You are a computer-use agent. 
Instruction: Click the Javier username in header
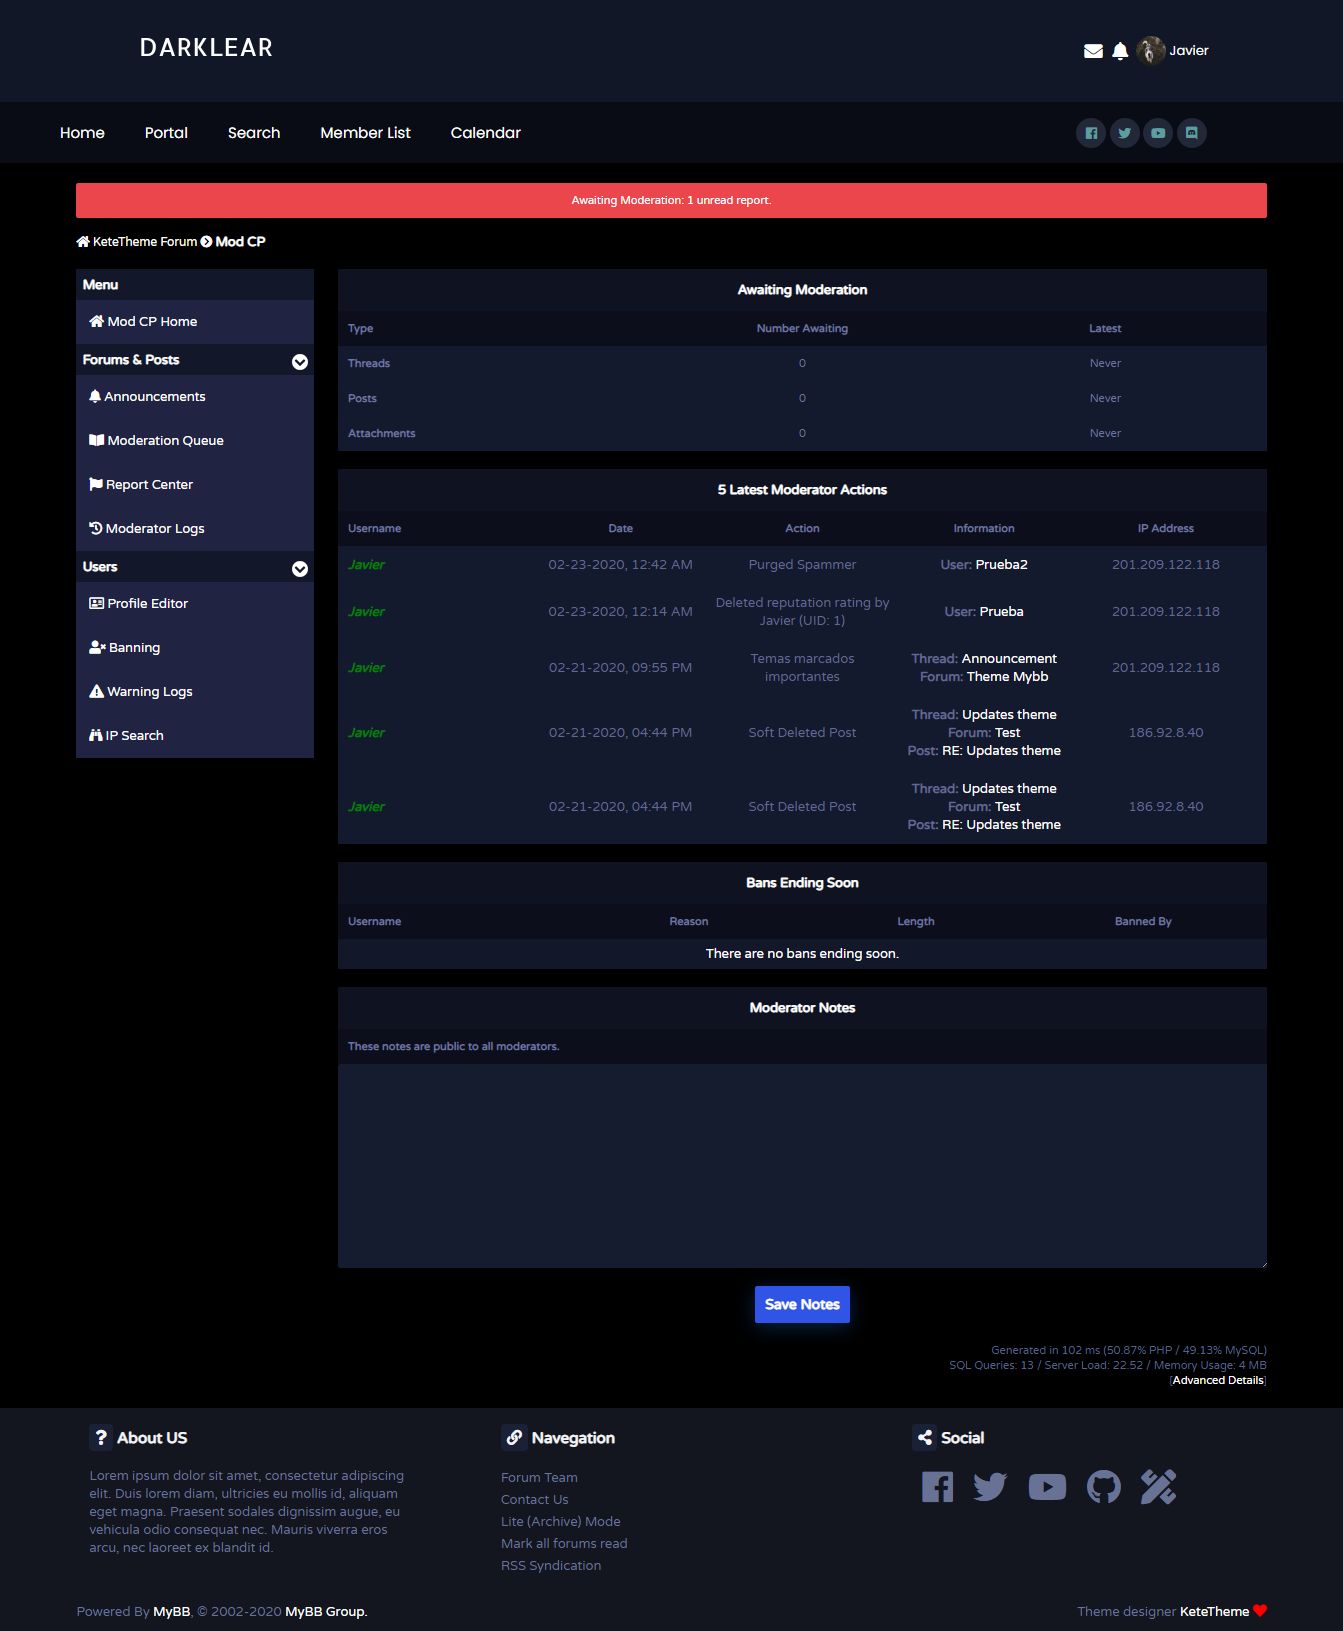click(x=1189, y=51)
